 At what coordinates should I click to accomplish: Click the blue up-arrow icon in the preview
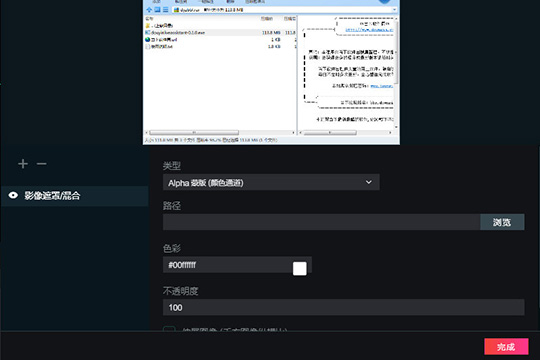tap(149, 10)
